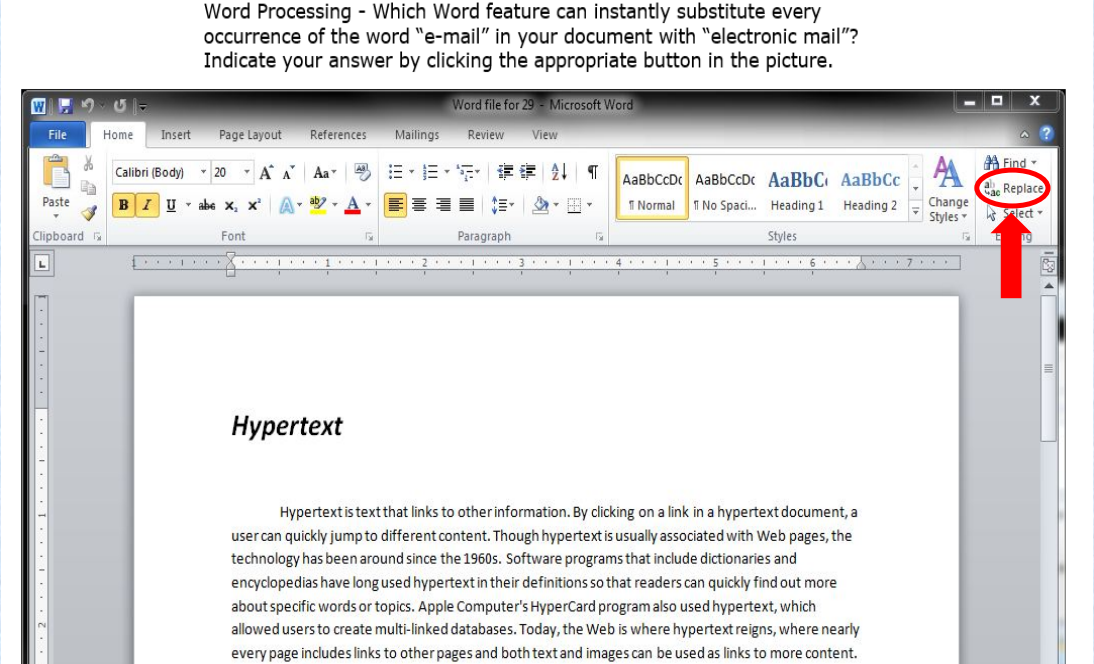Click the Cut scissors icon

tap(89, 164)
